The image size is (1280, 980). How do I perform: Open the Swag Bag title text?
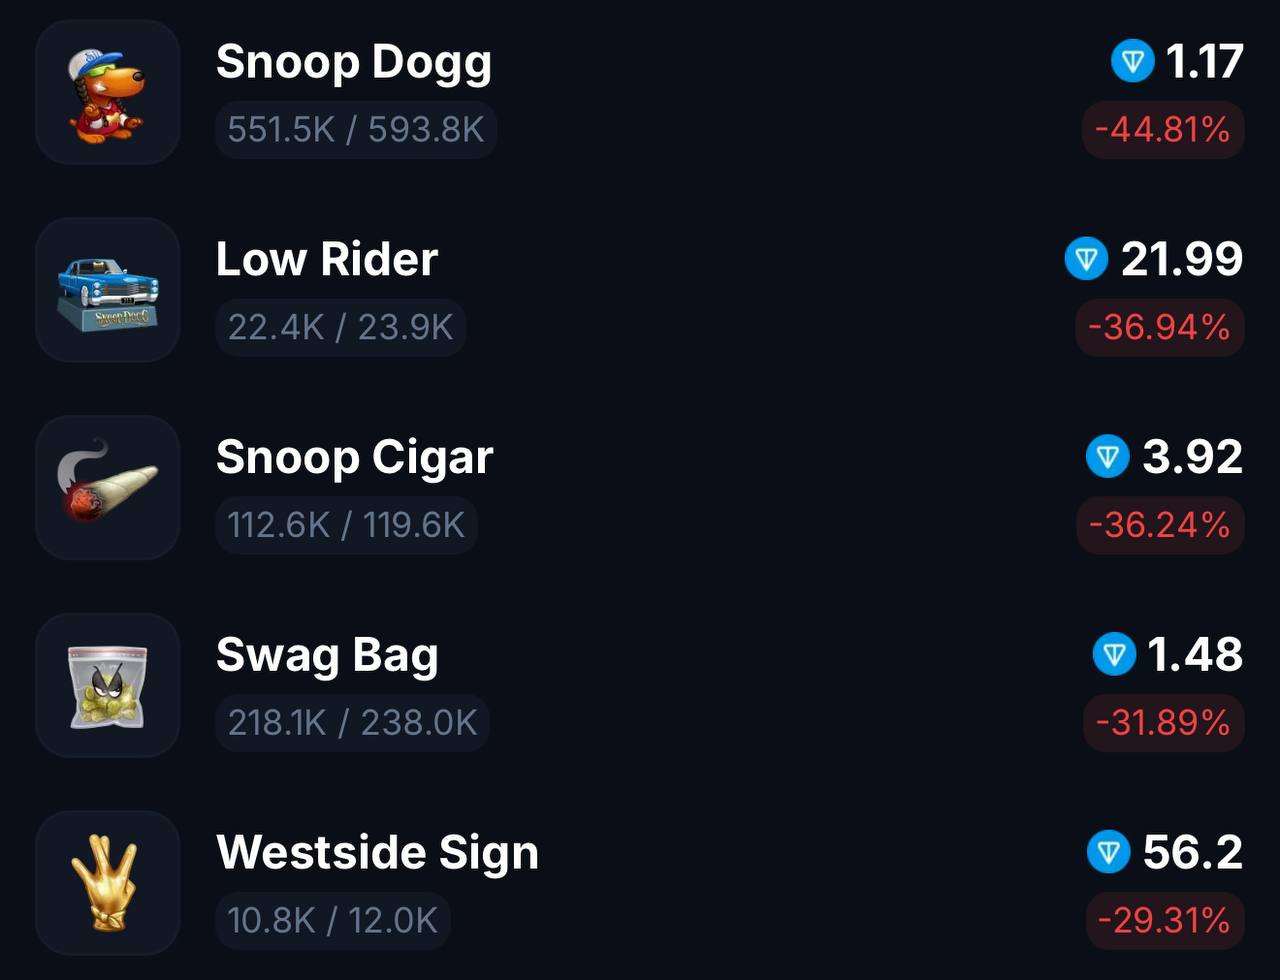[x=327, y=656]
